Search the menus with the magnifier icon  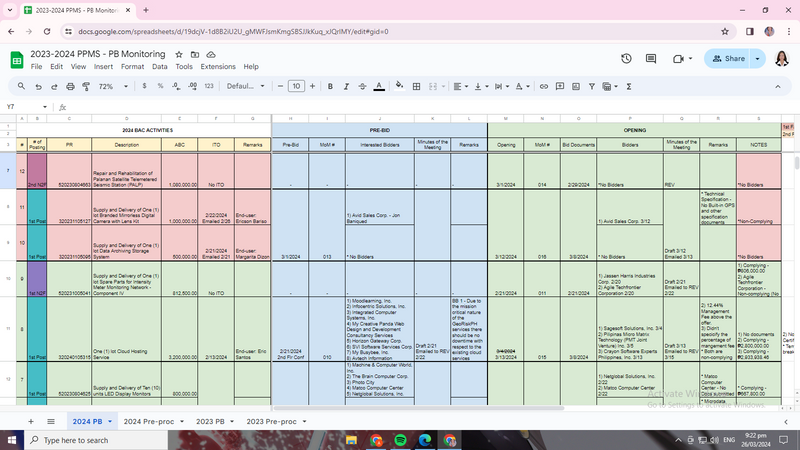(21, 86)
